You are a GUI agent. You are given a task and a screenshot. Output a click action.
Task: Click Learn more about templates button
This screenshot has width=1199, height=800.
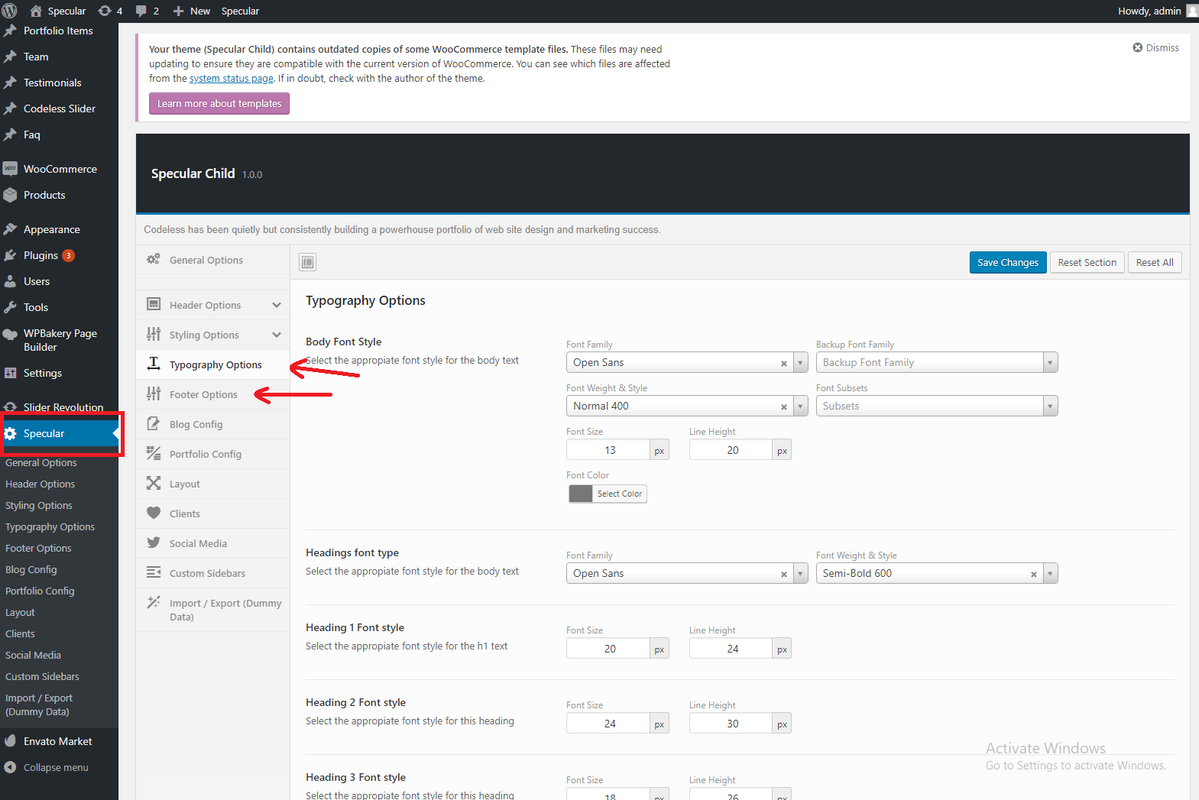click(219, 103)
